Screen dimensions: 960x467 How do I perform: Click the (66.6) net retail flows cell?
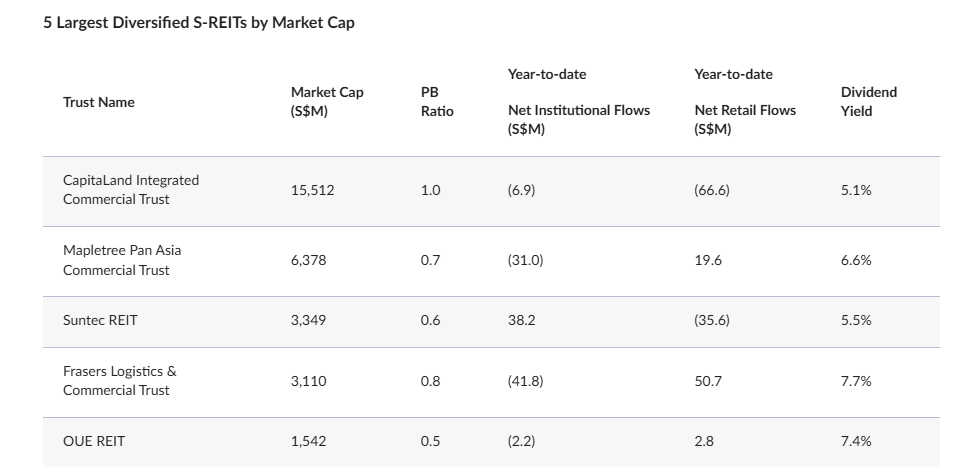711,190
